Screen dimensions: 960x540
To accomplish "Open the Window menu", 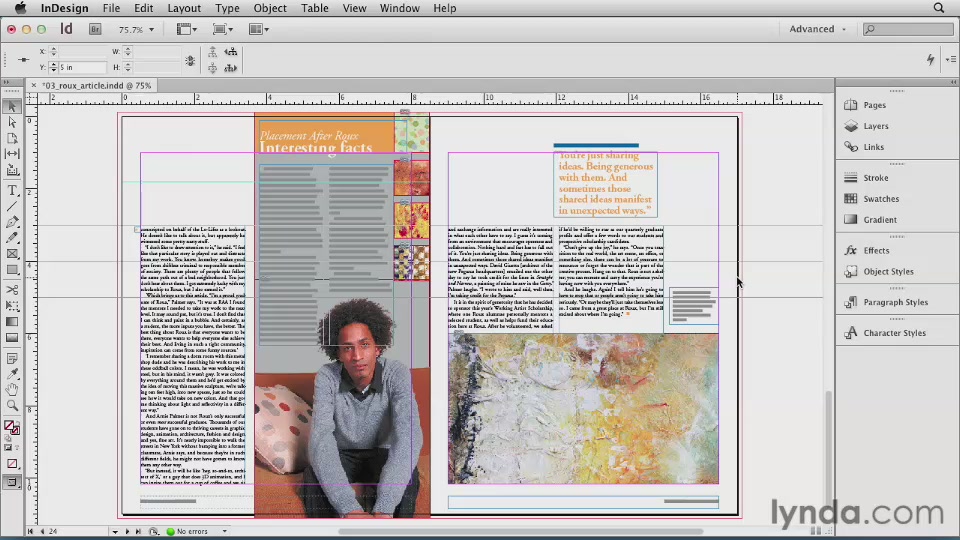I will click(399, 8).
